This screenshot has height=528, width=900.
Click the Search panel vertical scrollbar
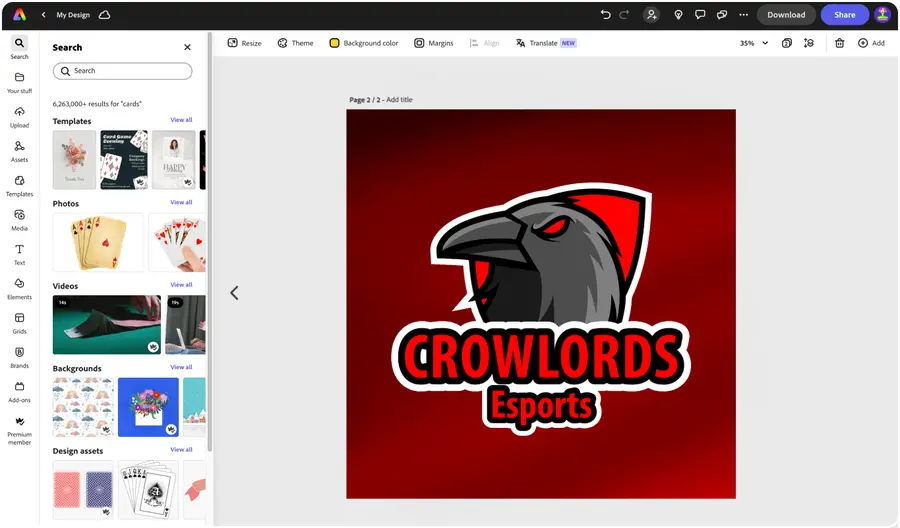(x=210, y=241)
